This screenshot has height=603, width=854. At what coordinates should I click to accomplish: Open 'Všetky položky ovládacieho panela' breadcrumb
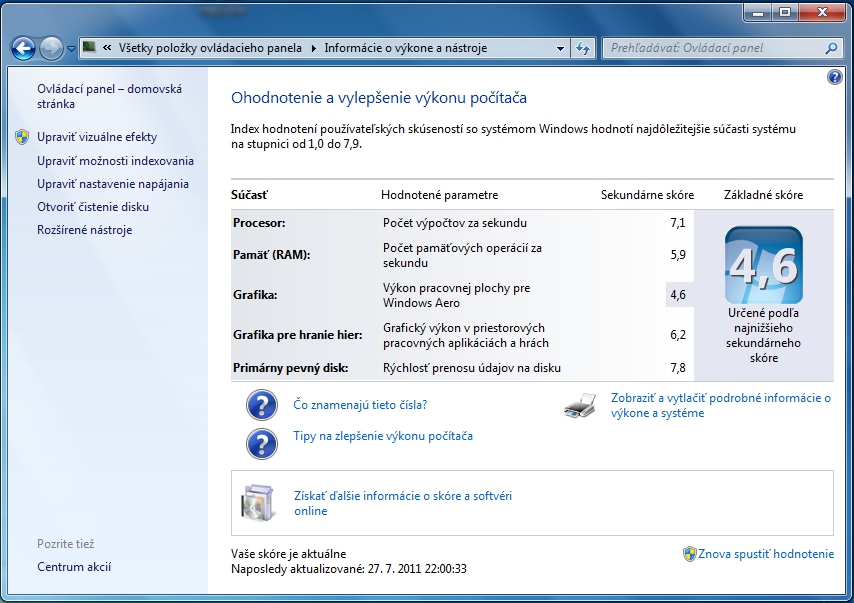pos(210,48)
